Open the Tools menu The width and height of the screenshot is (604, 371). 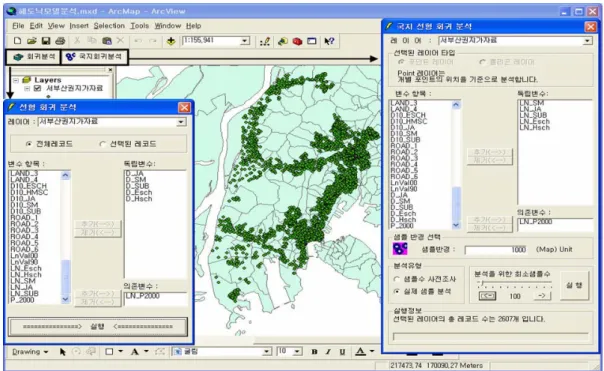[x=139, y=26]
